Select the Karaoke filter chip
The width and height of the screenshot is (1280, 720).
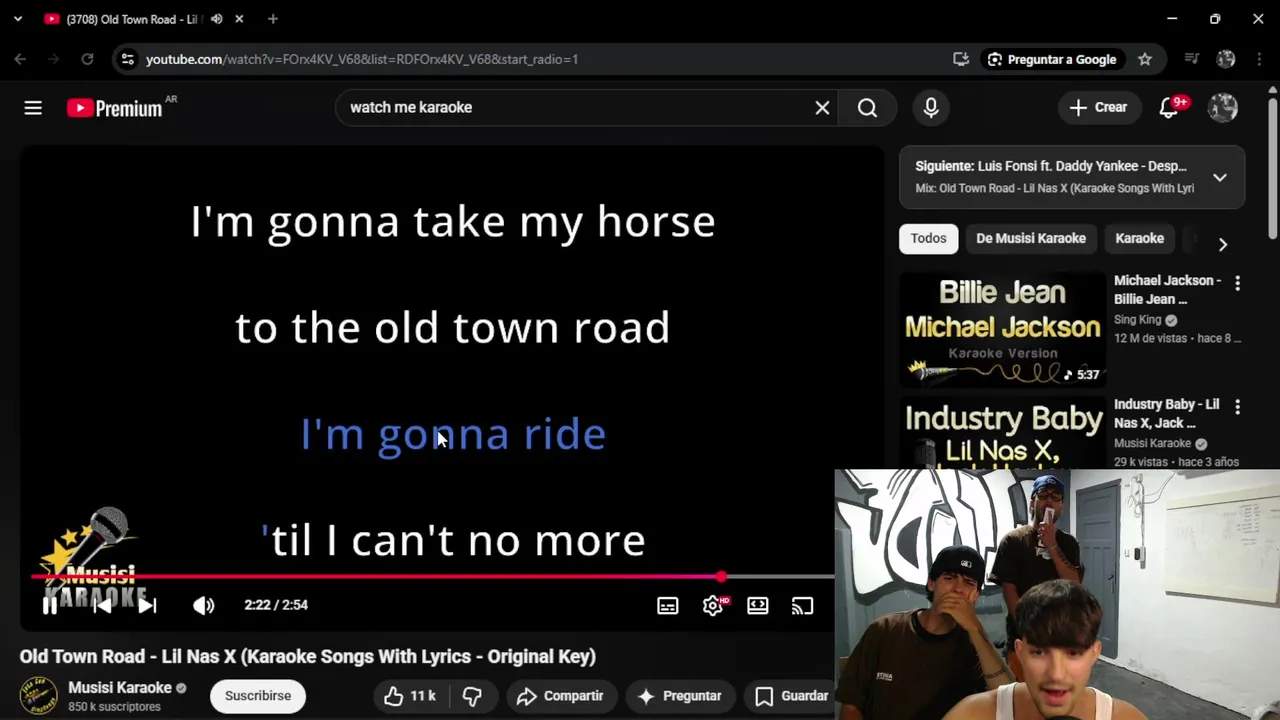(x=1139, y=238)
